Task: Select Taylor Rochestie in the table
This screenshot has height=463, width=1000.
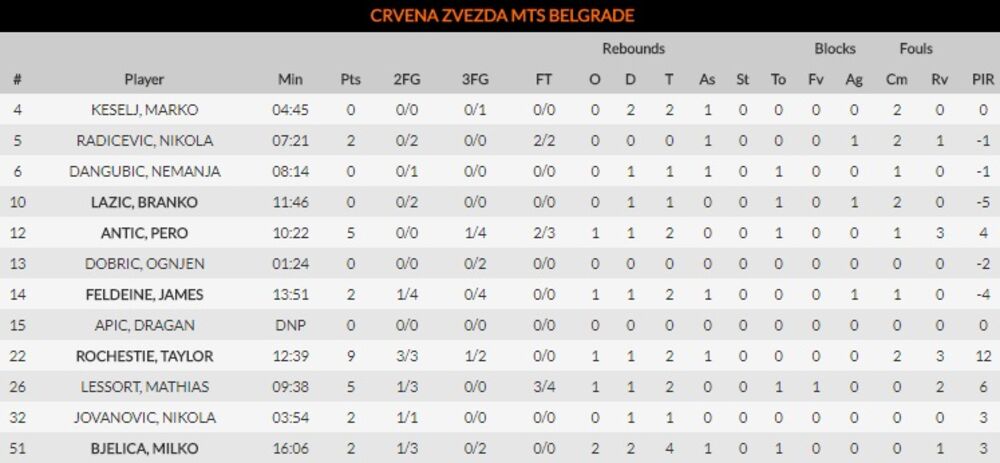Action: 145,356
